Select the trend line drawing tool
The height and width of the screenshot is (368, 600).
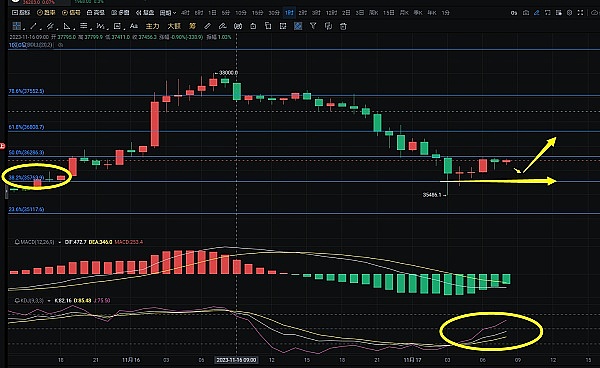tap(33, 26)
